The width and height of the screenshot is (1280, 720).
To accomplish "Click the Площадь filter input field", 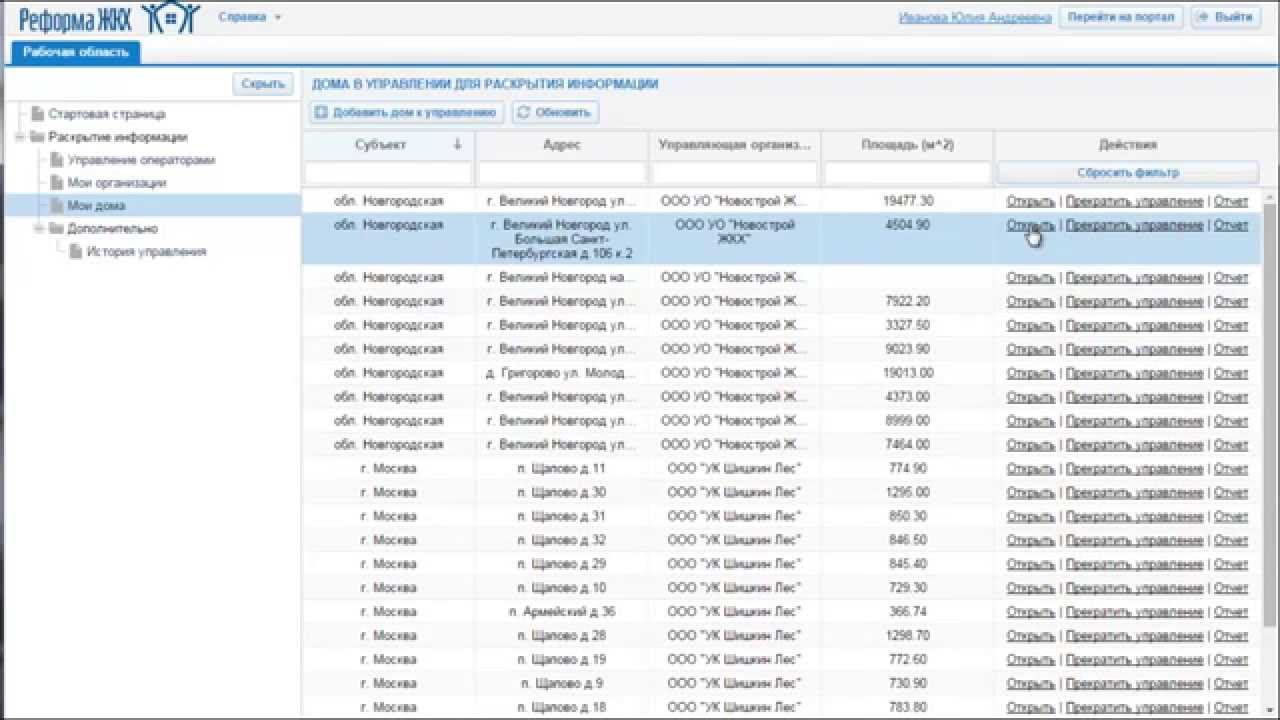I will click(907, 173).
